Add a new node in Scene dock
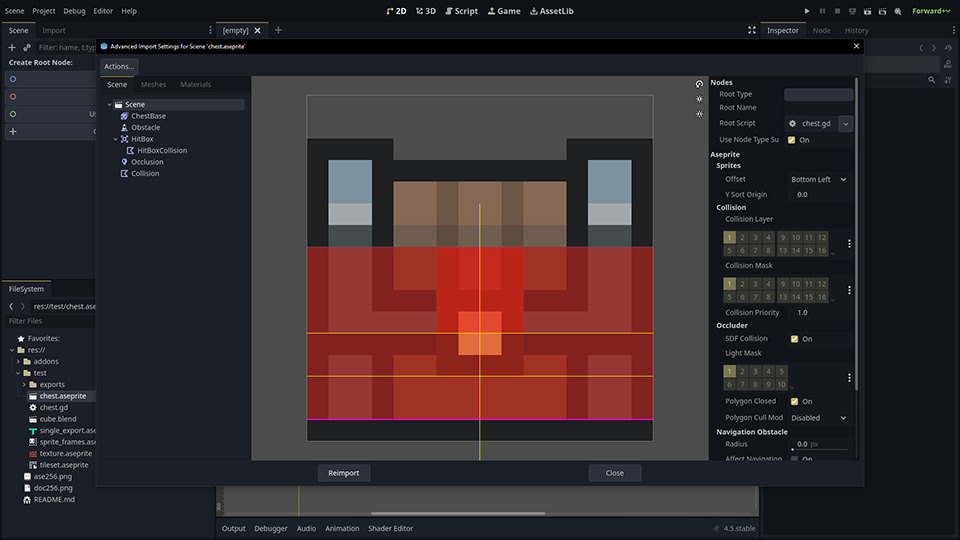This screenshot has height=540, width=960. 12,47
